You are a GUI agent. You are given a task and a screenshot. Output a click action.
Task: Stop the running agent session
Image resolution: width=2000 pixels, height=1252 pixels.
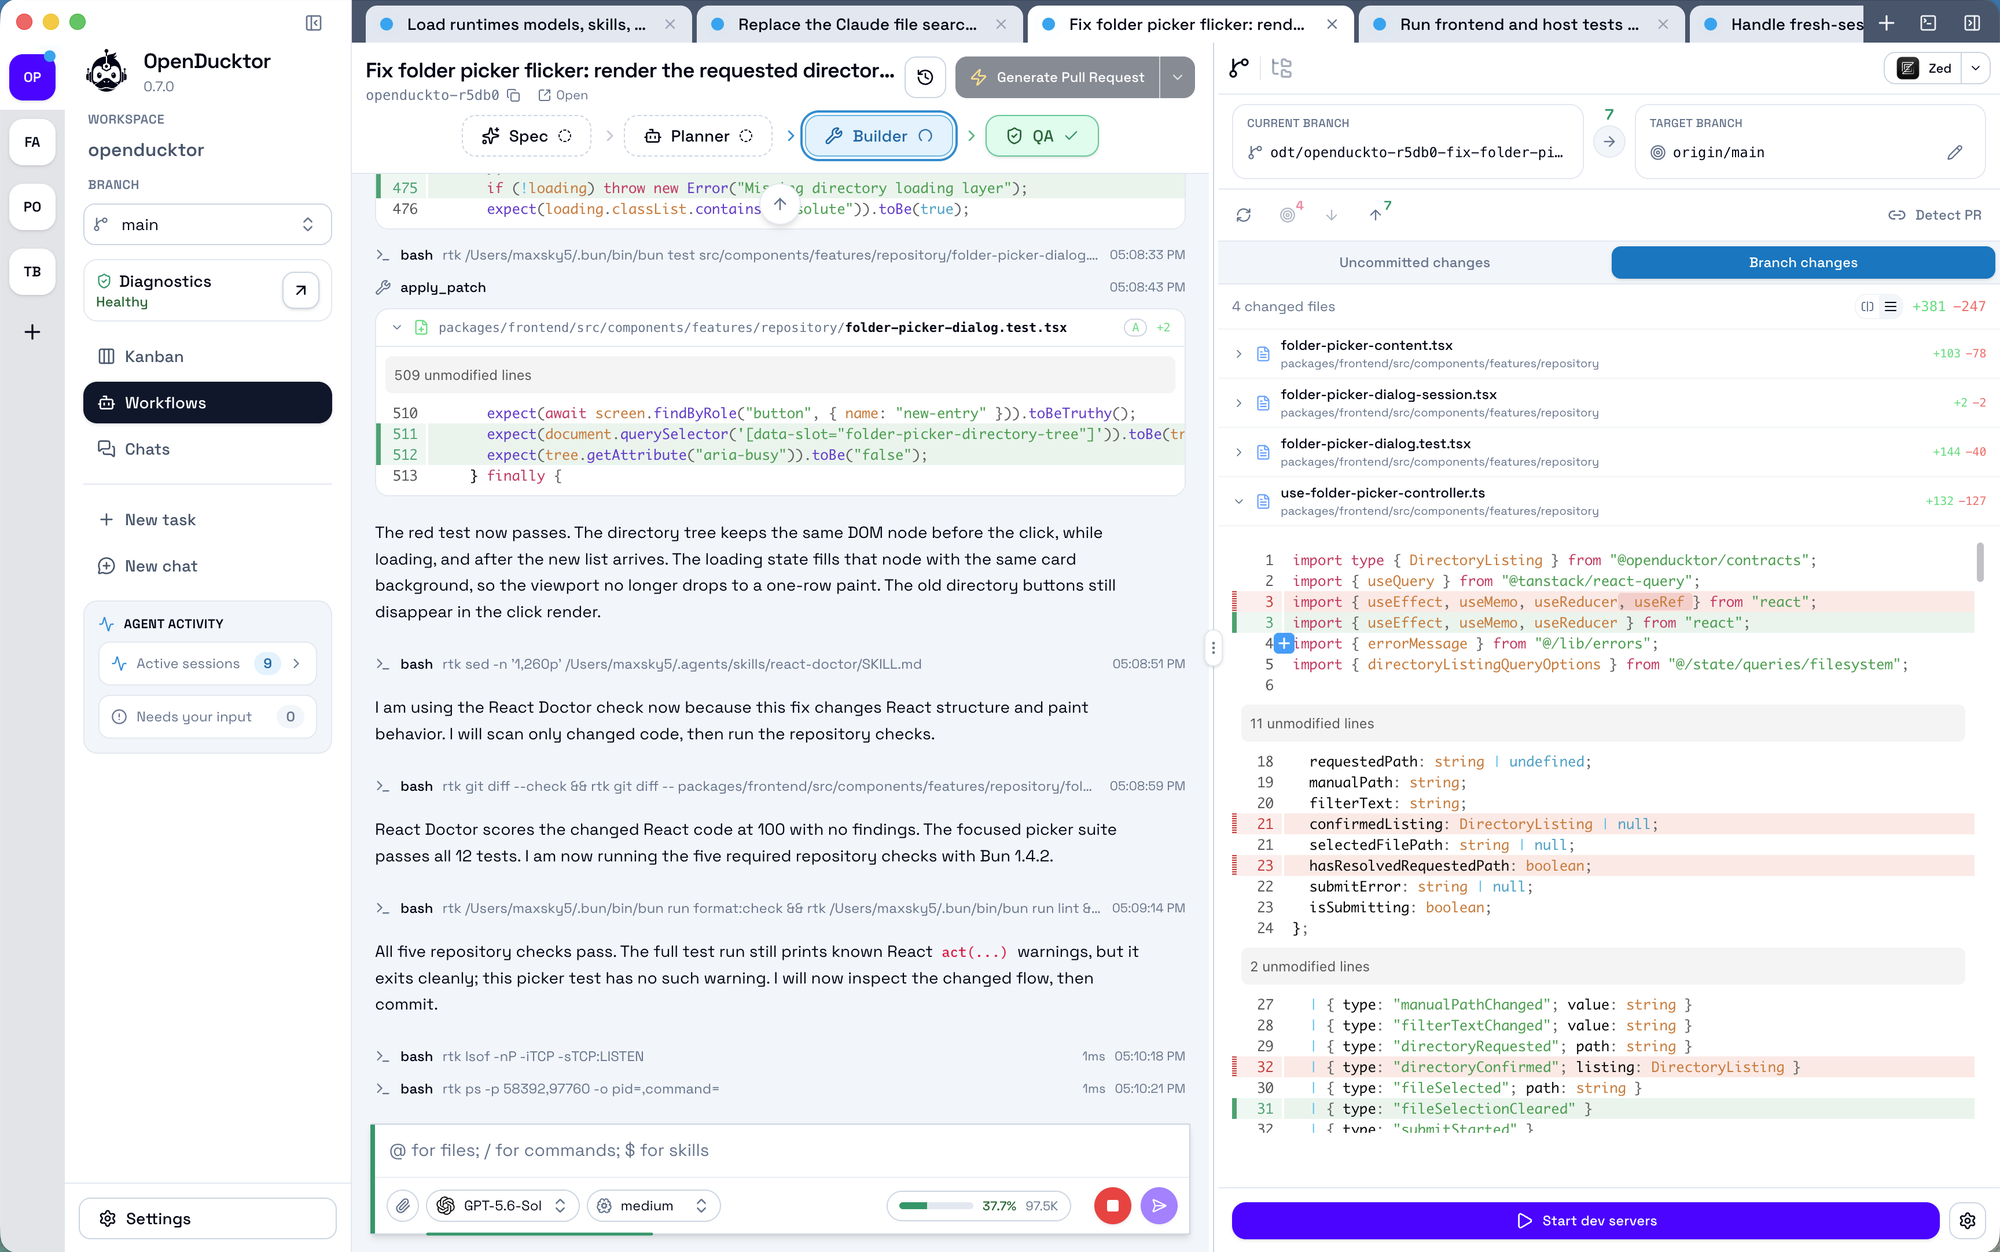tap(1112, 1206)
